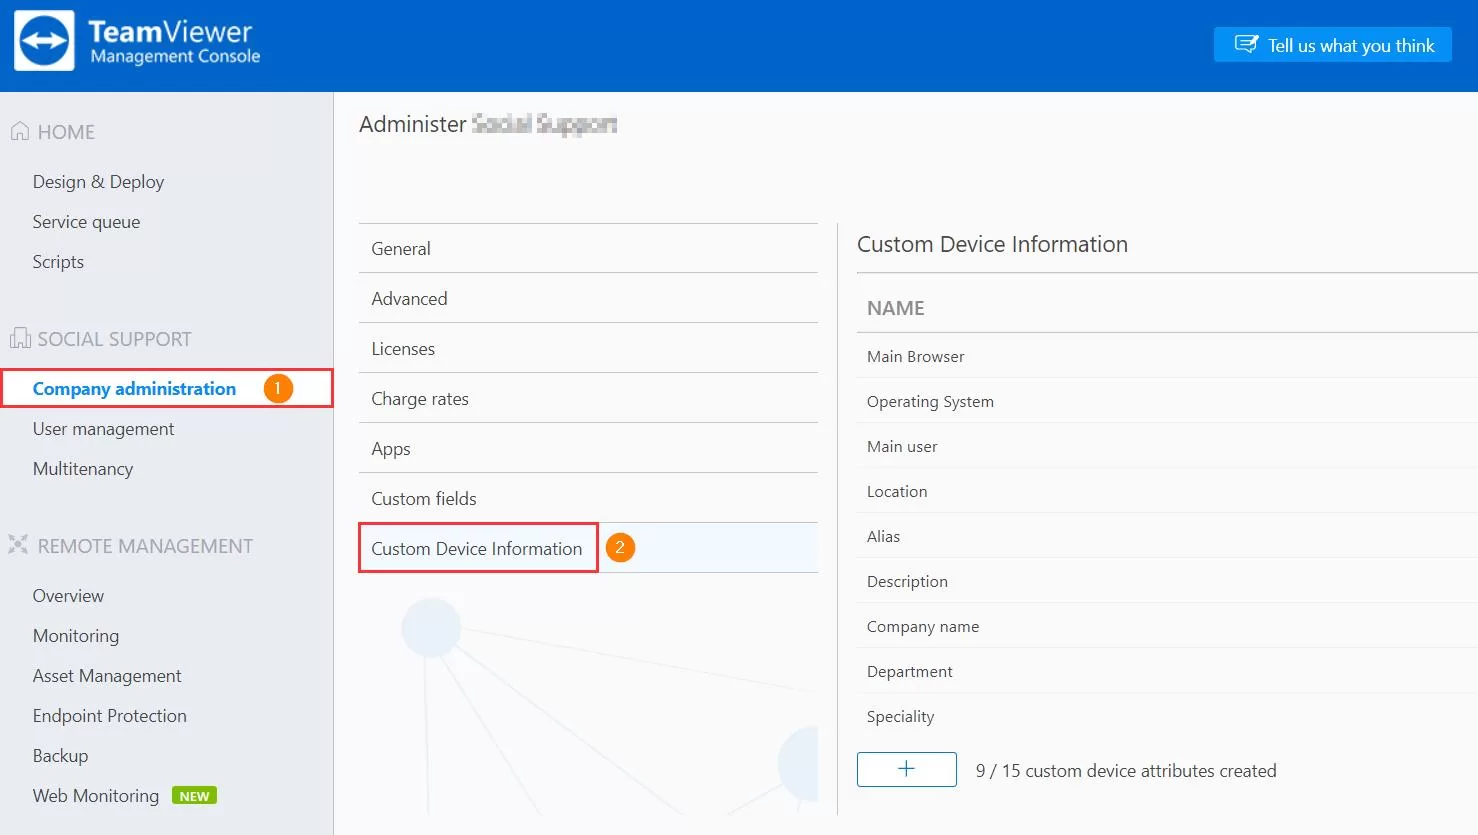Open Web Monitoring
Image resolution: width=1478 pixels, height=835 pixels.
96,795
